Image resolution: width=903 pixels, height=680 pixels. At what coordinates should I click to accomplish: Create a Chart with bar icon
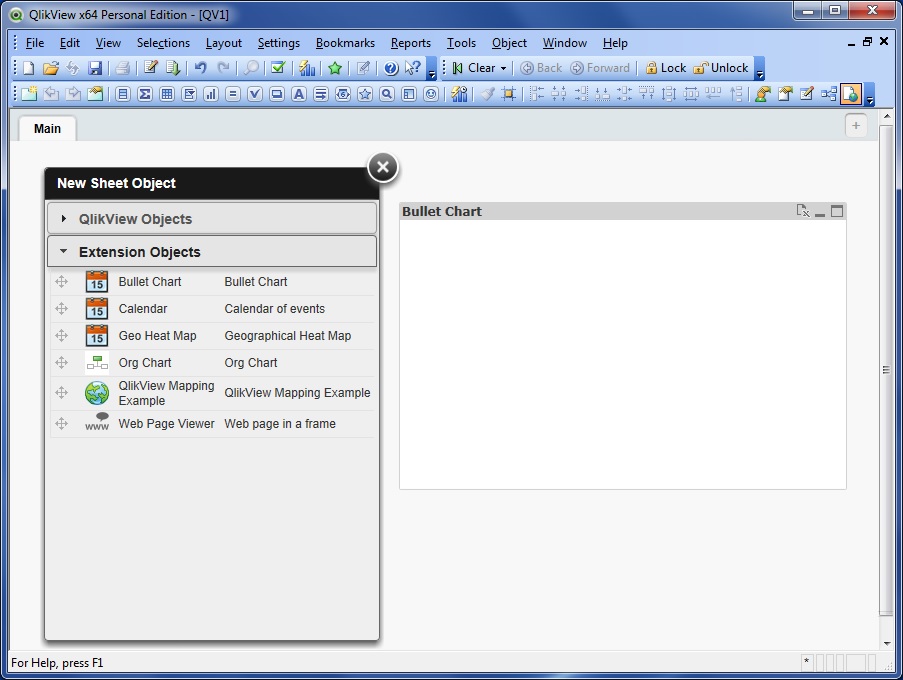(211, 94)
